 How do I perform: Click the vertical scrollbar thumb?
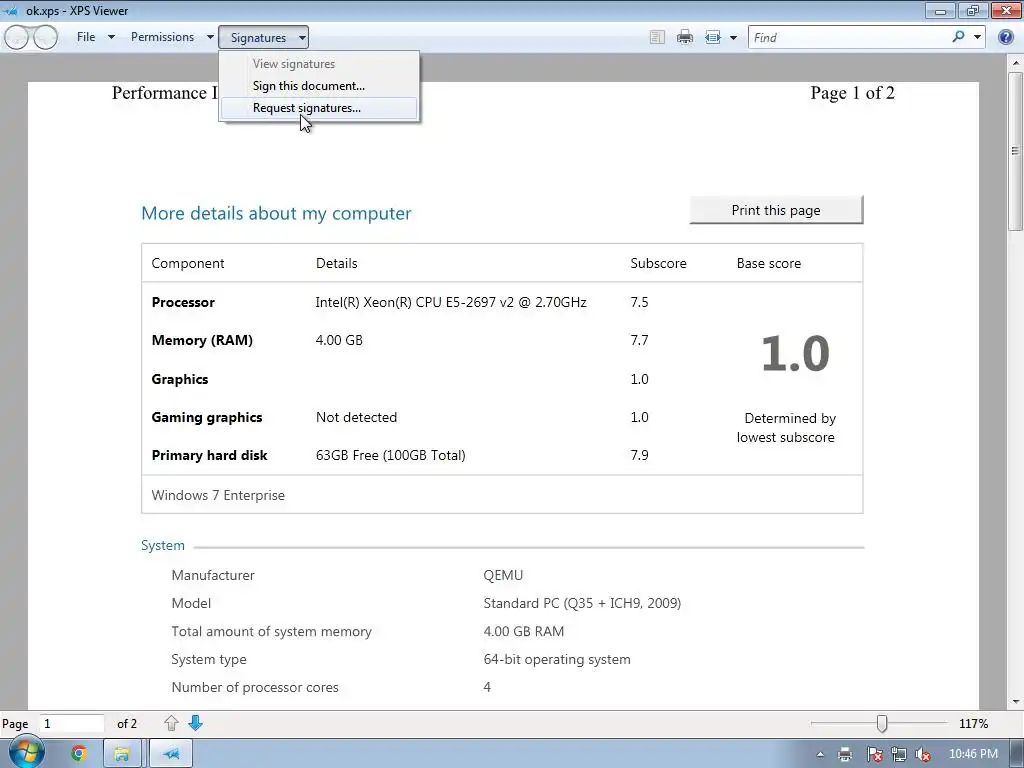click(x=1016, y=151)
